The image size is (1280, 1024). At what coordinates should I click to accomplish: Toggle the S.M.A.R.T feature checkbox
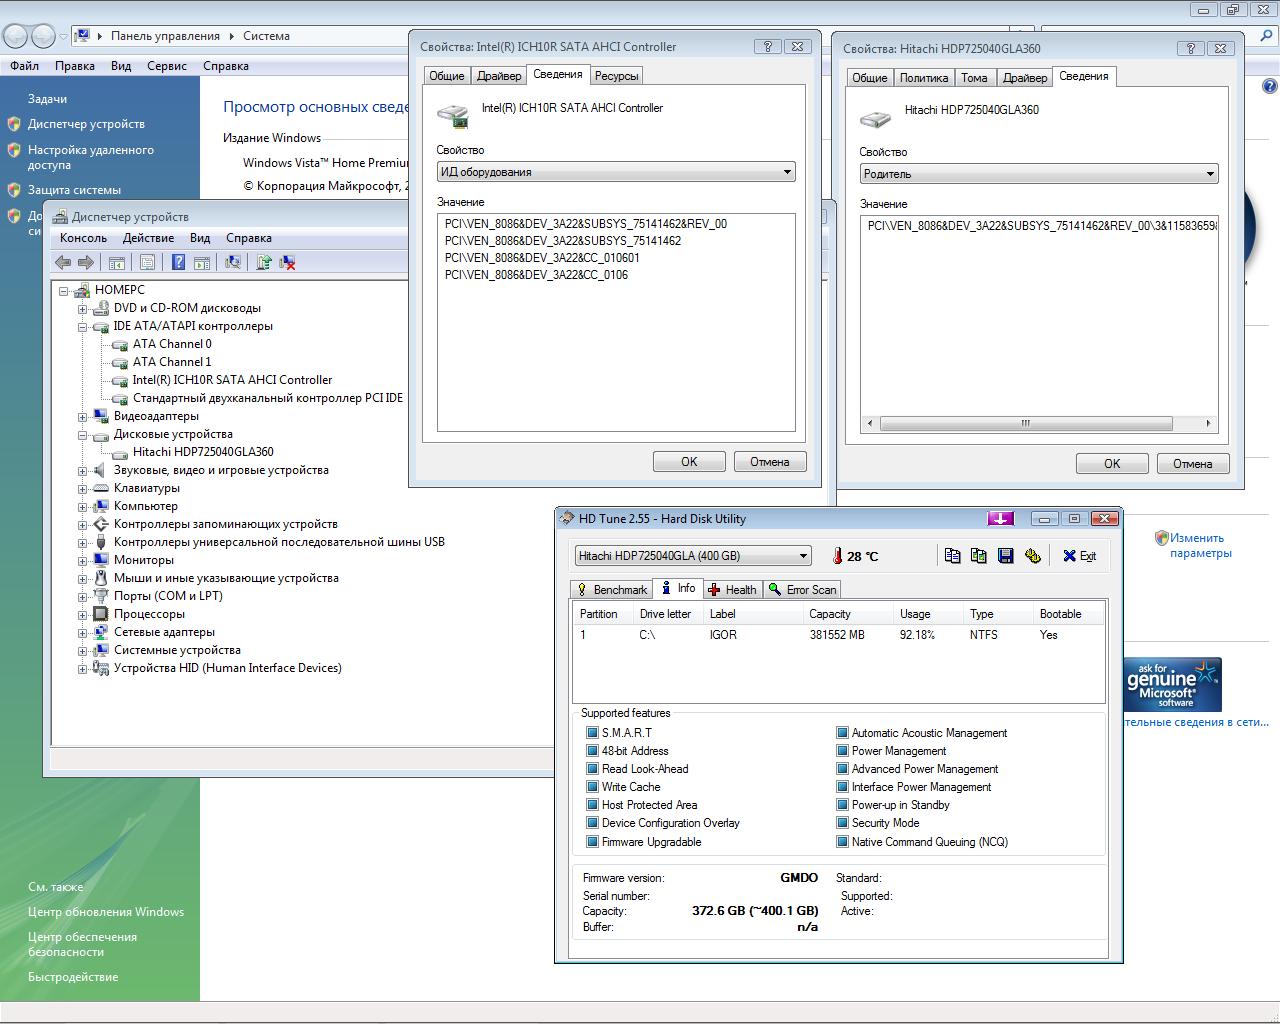pos(592,733)
